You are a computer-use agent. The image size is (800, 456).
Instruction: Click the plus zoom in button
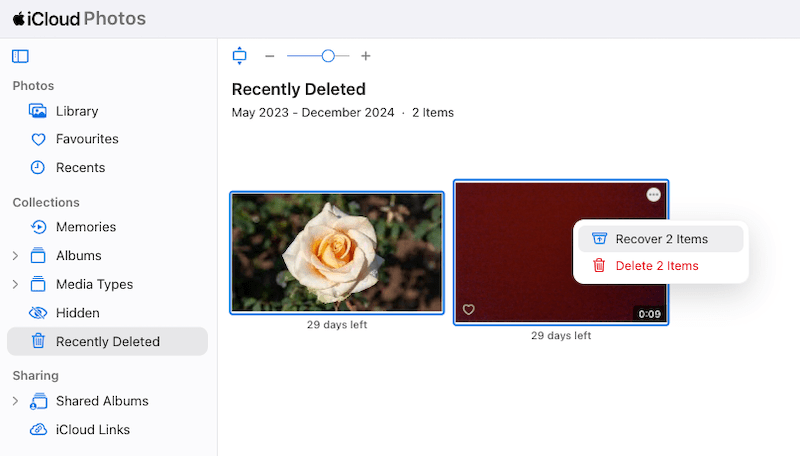(x=366, y=56)
